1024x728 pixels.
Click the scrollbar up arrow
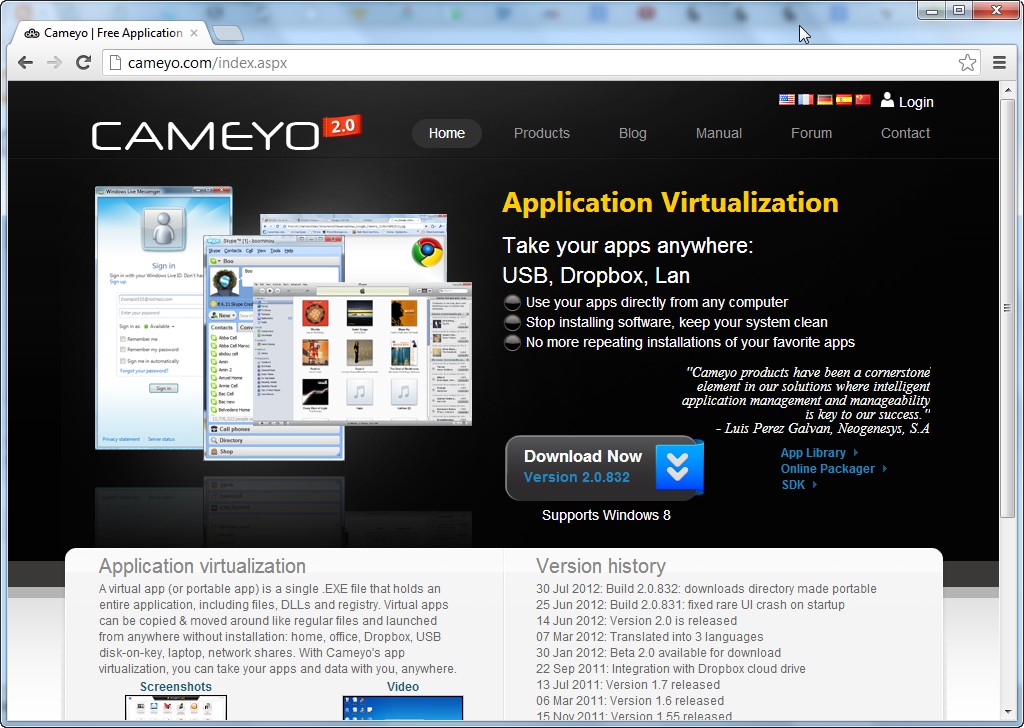1006,90
